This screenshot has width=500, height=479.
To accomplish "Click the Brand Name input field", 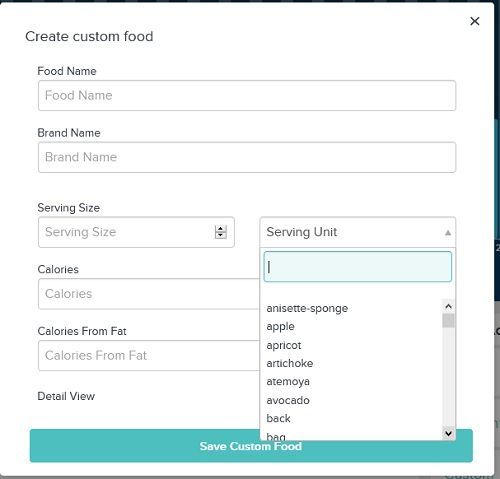I will (x=247, y=157).
